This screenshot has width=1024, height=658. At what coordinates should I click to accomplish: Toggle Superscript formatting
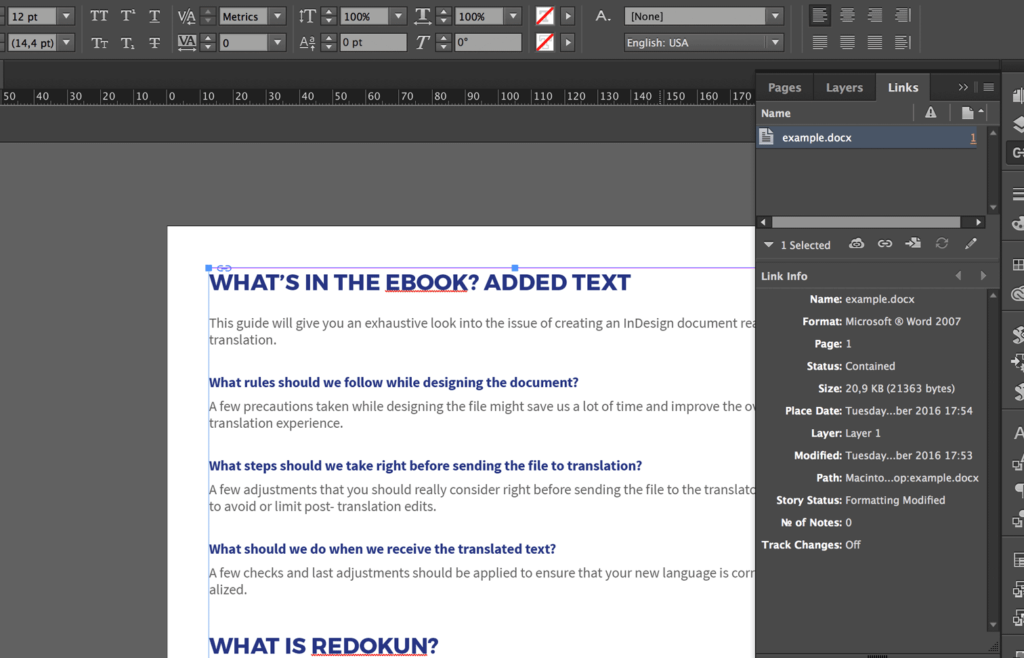127,16
